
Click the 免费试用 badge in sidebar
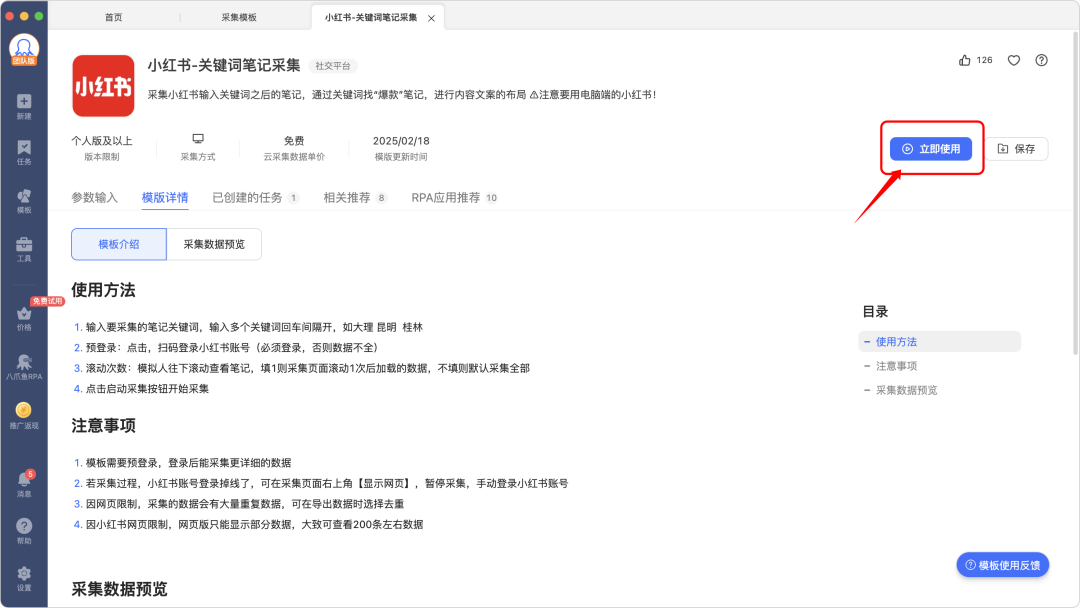pyautogui.click(x=48, y=301)
